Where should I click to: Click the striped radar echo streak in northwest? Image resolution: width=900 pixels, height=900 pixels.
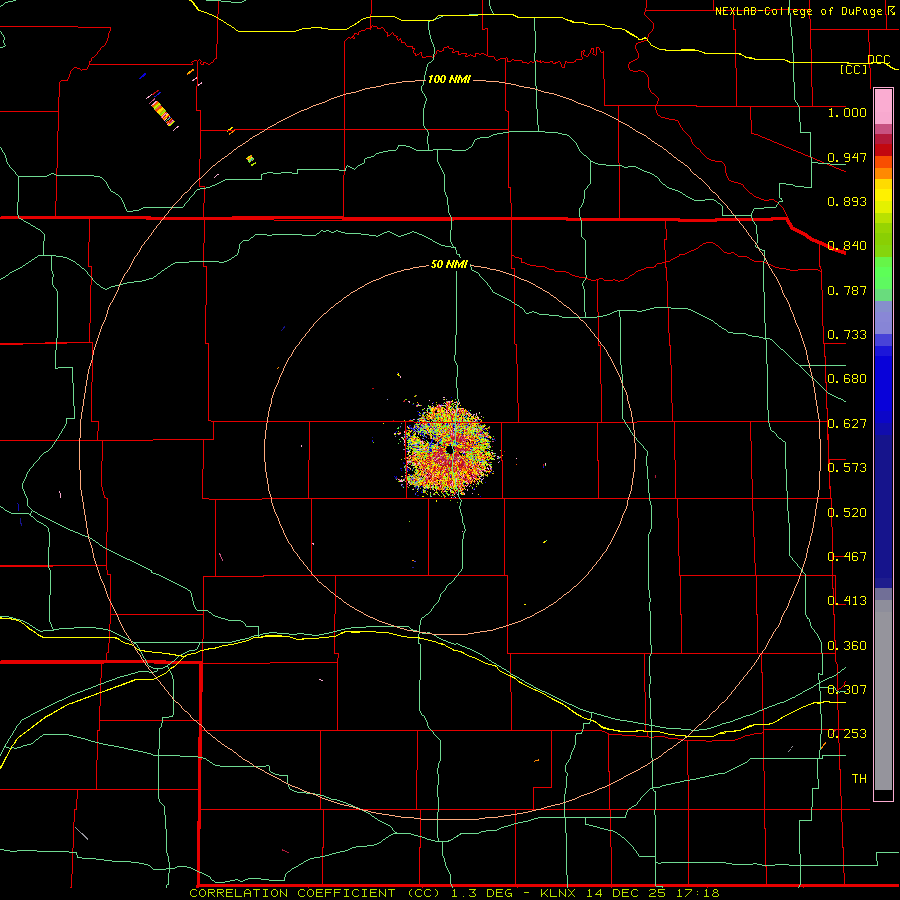point(162,112)
